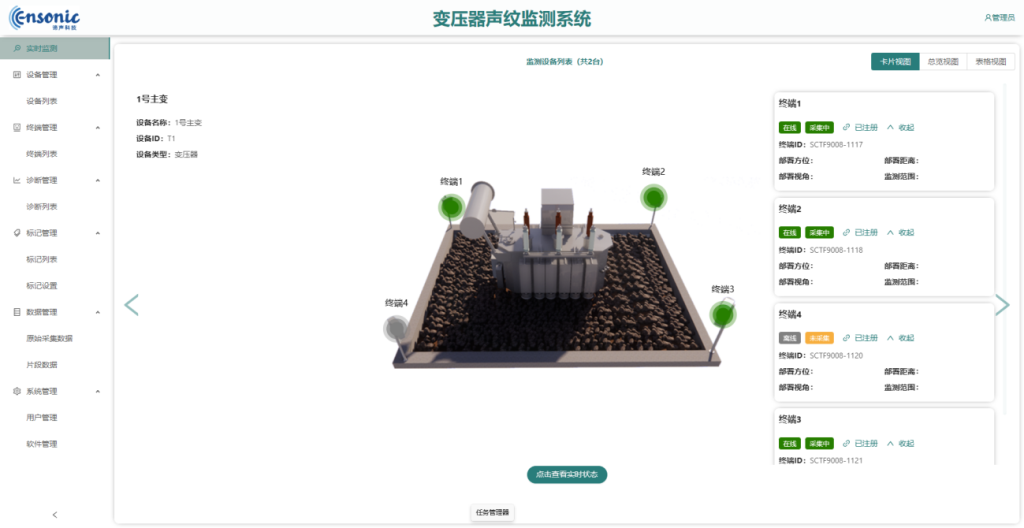Collapse the 设备管理 menu chevron

tap(98, 75)
